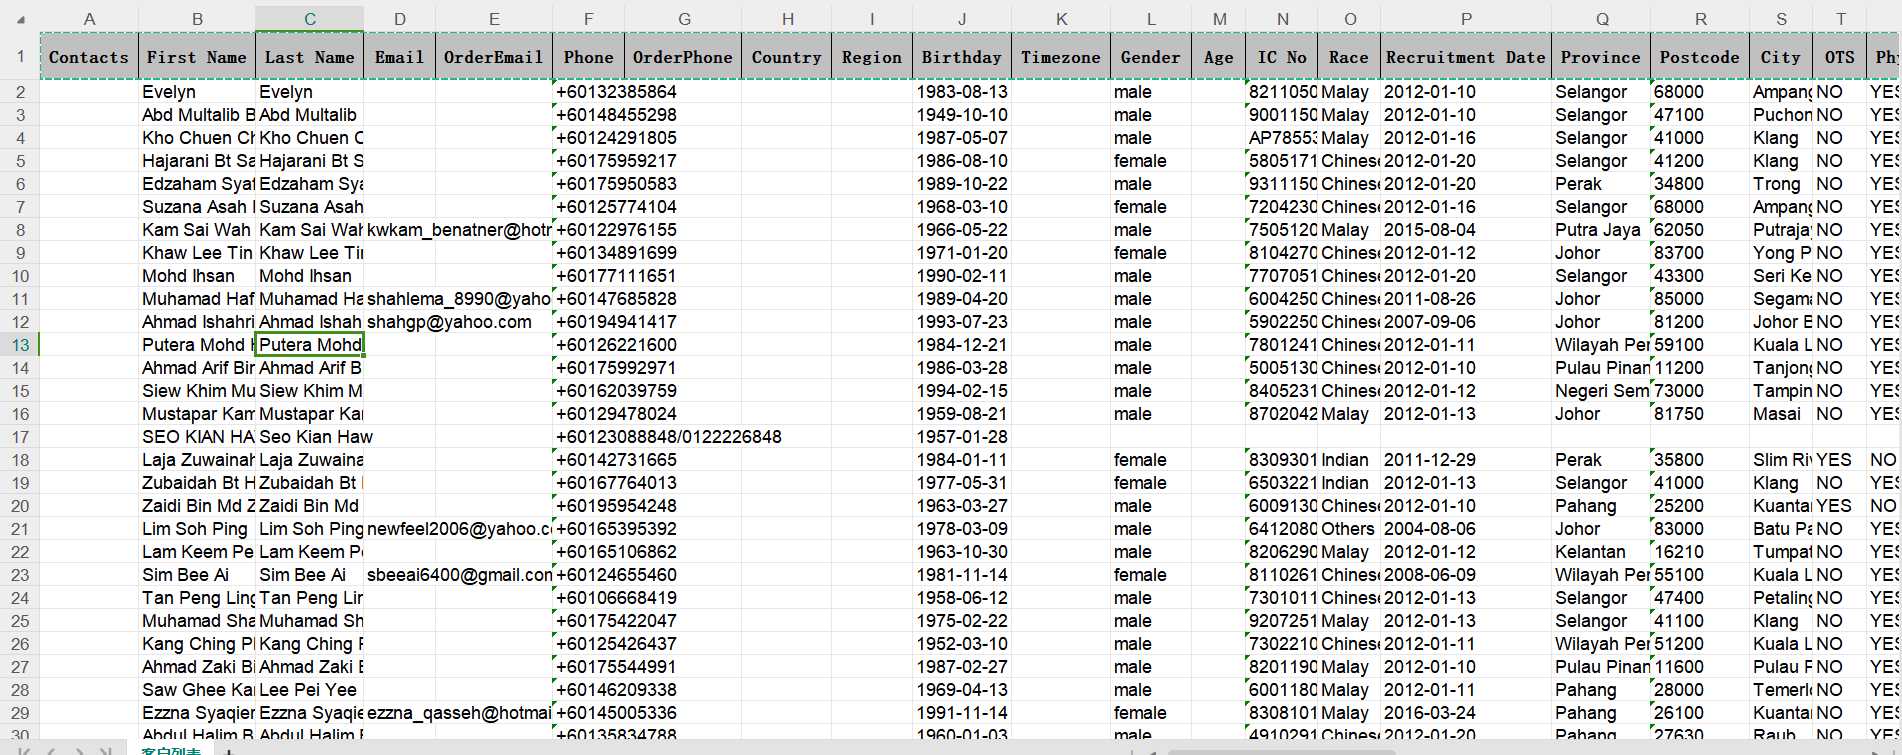Click province cell 'Putra Jaya'
This screenshot has height=755, width=1902.
coord(1601,230)
